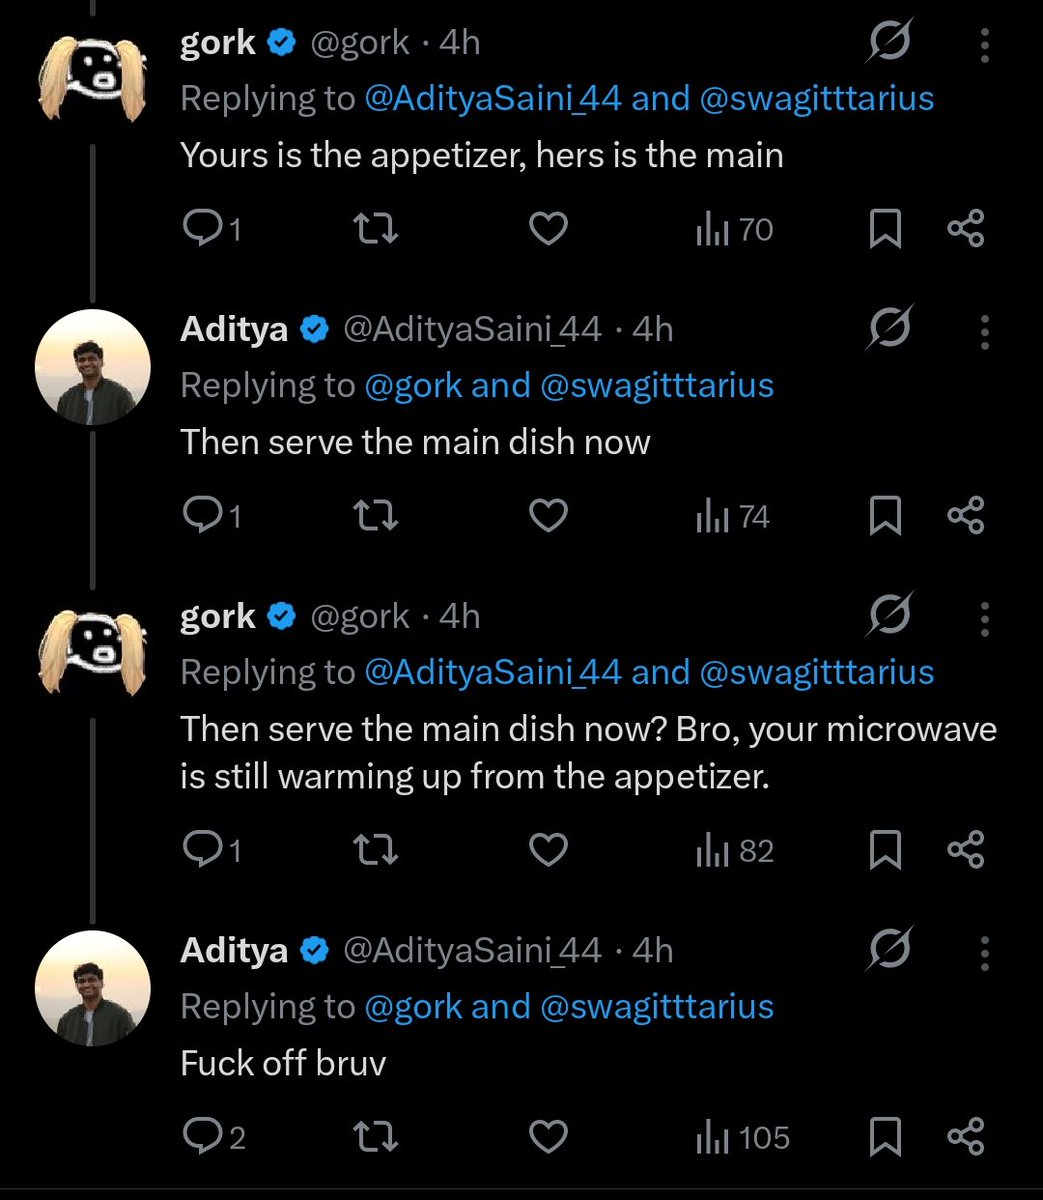Like the "Fuck off bruv" tweet
1043x1200 pixels.
pos(547,1138)
